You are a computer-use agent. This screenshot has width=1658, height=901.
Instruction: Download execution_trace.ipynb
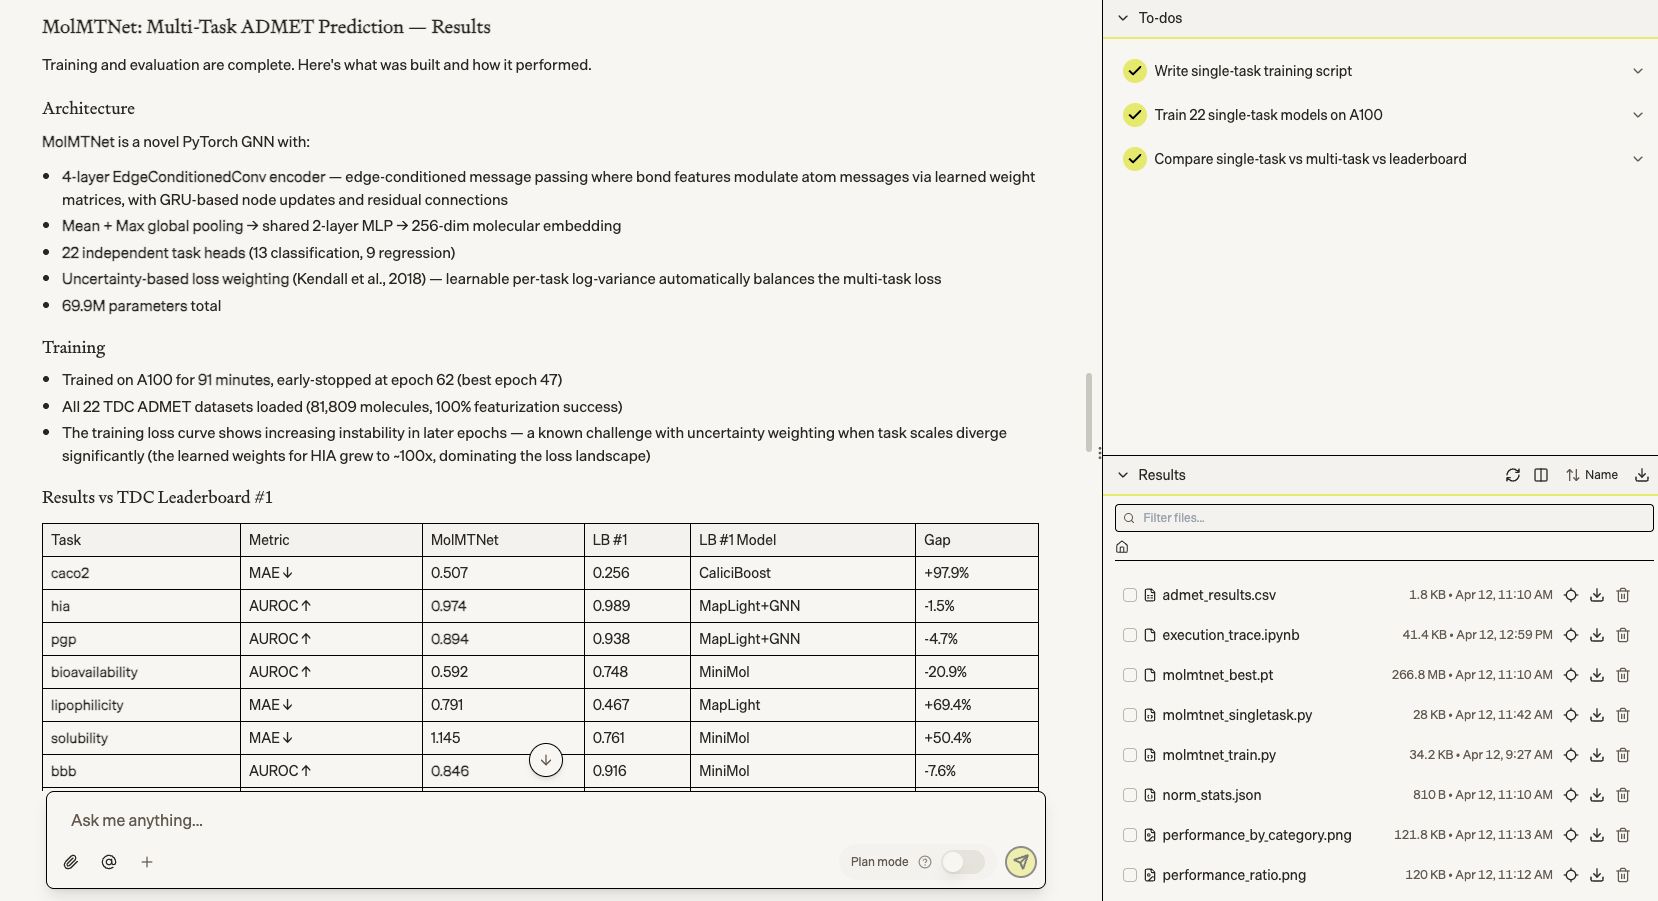coord(1597,635)
